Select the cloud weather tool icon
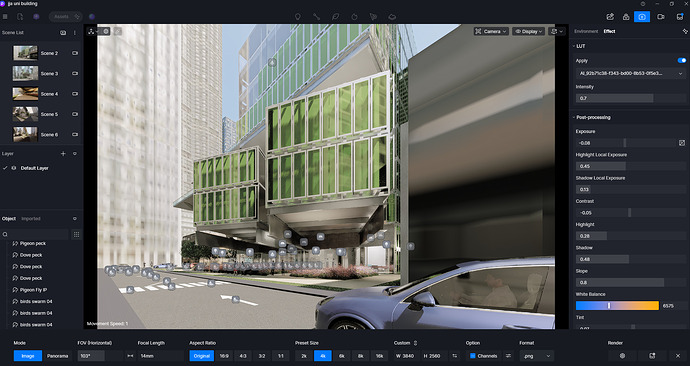This screenshot has height=366, width=690. coord(392,17)
